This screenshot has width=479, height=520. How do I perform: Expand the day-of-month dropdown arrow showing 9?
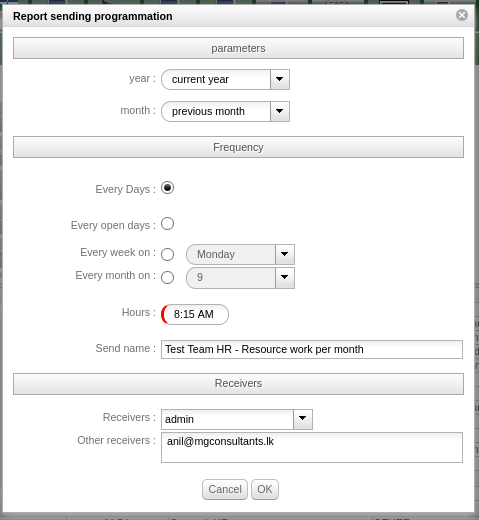pos(285,277)
